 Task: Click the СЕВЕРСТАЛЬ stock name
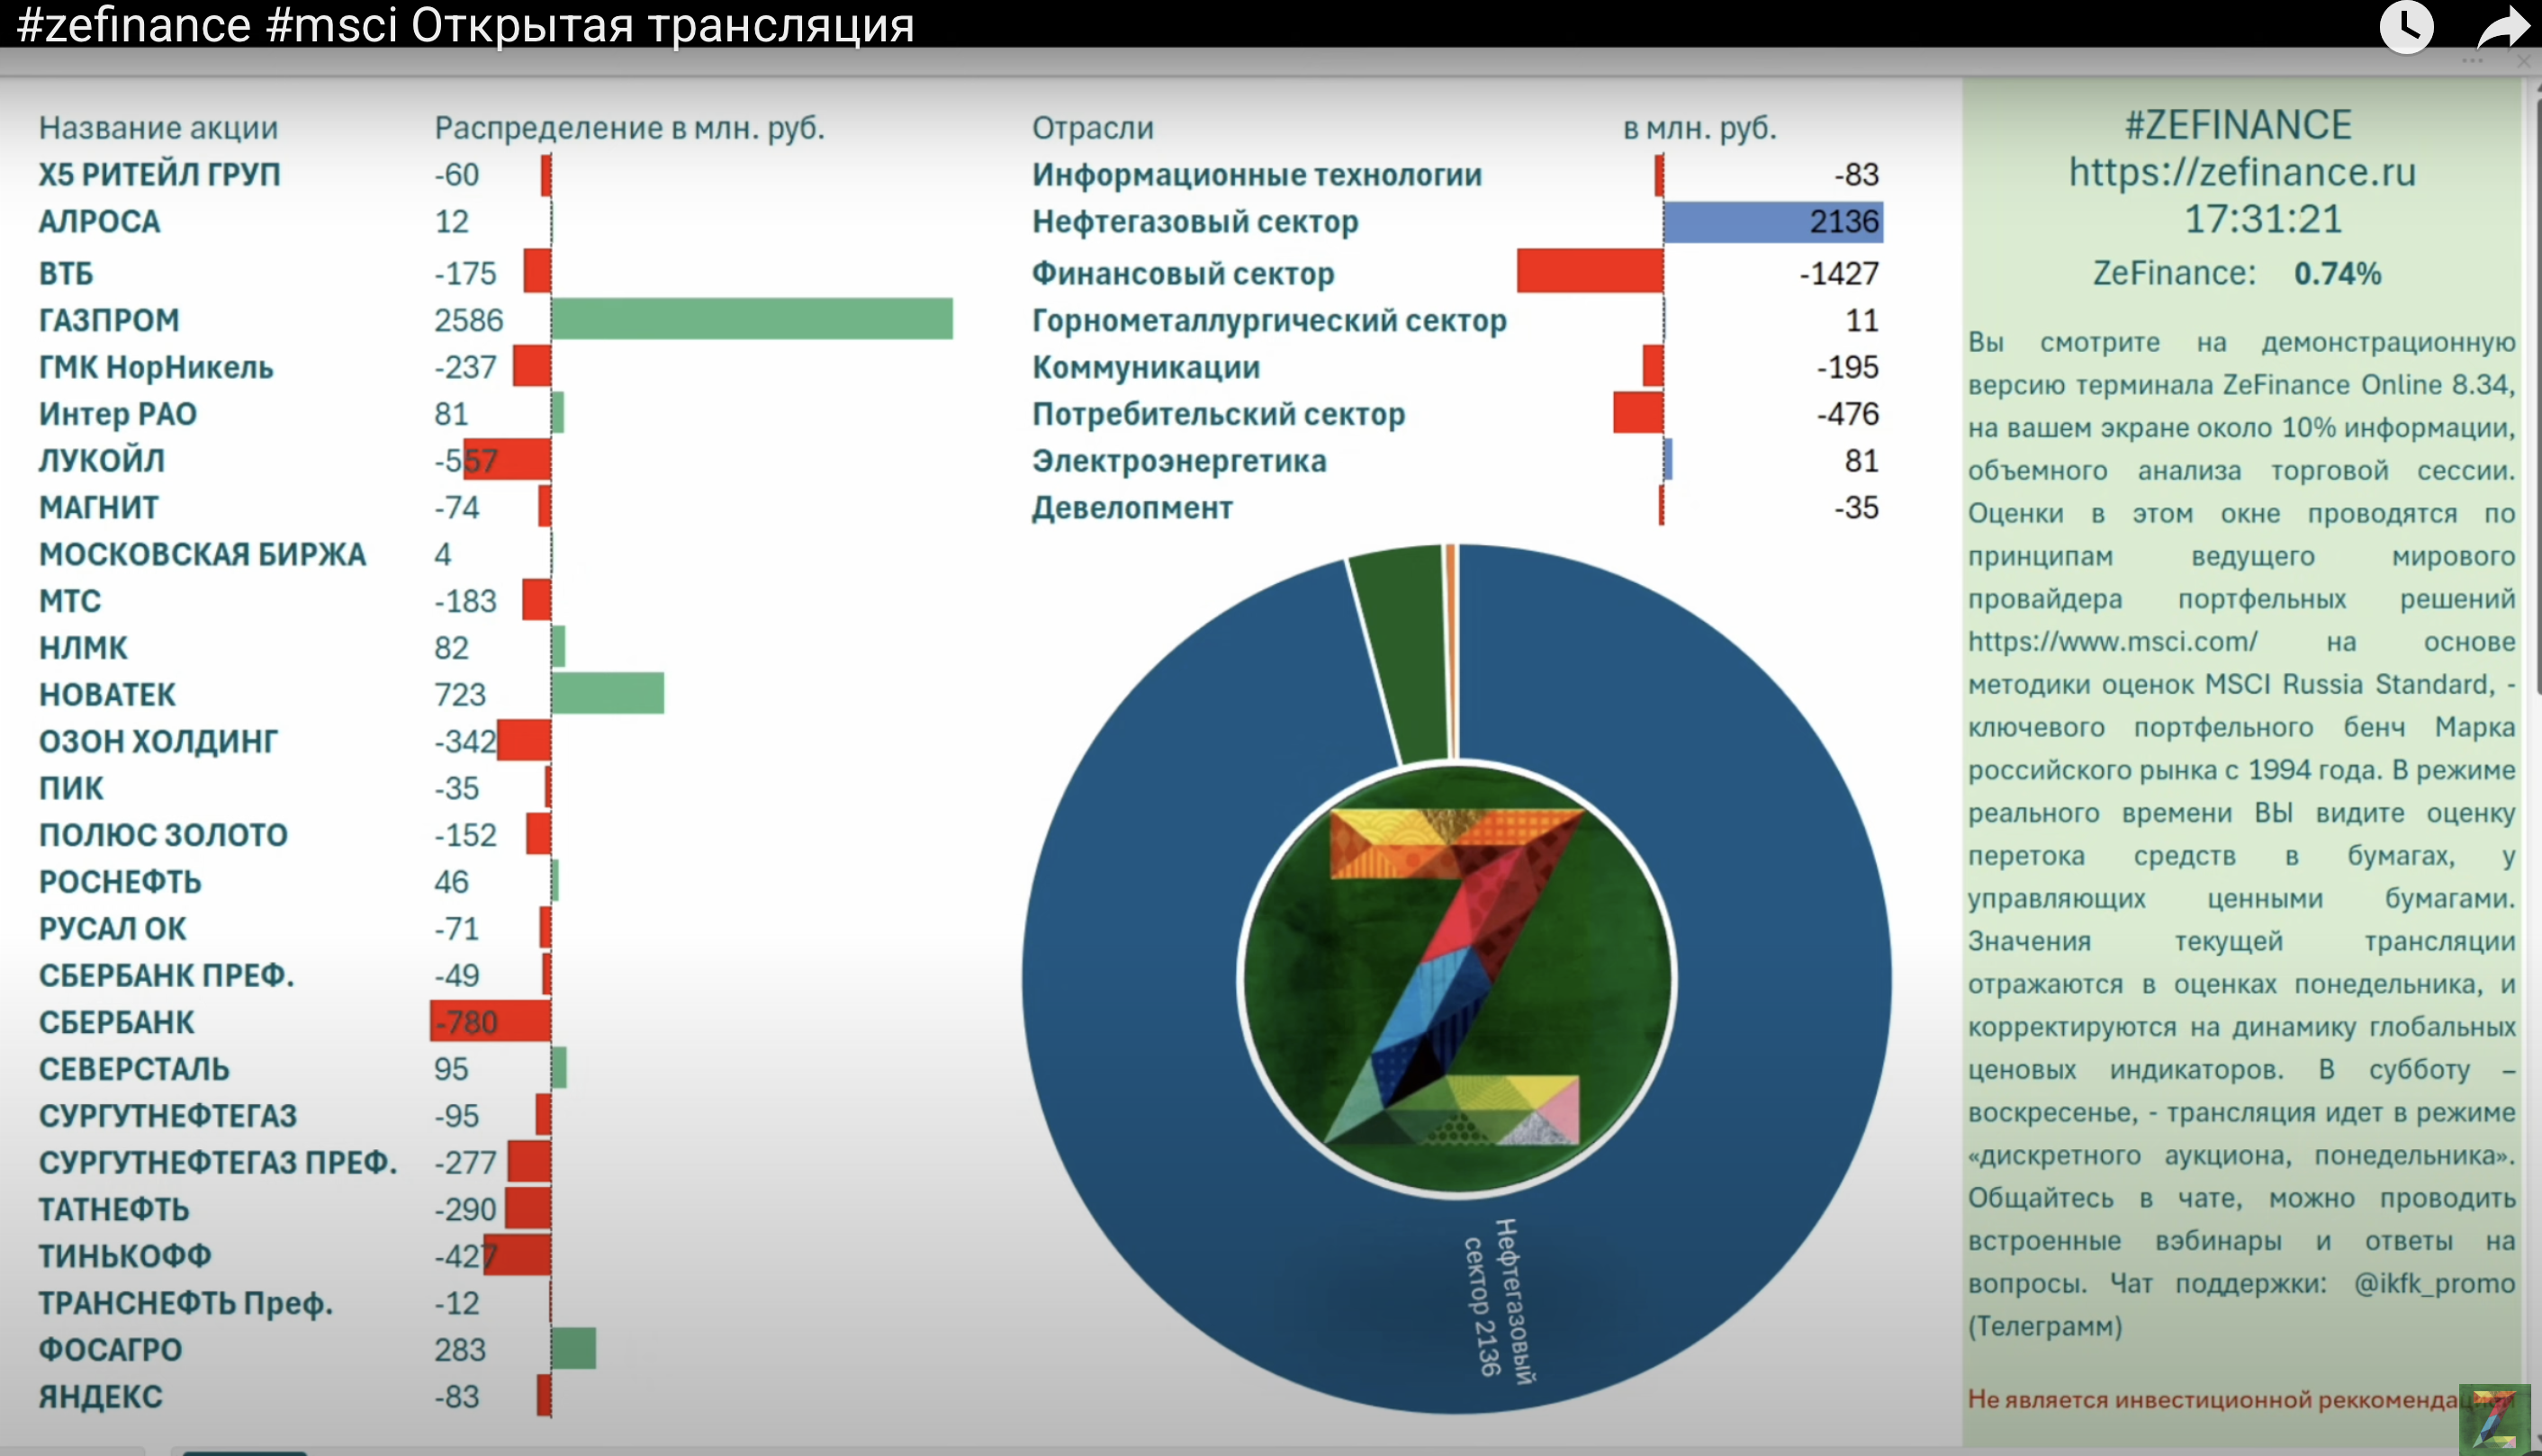tap(134, 1069)
